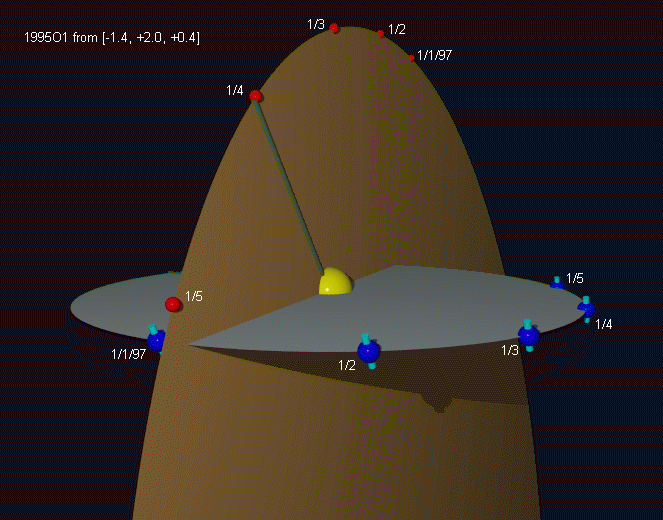Click the title text "1995O1 from [-1.4, +2.0, +0.4]"
This screenshot has width=663, height=520.
[112, 38]
